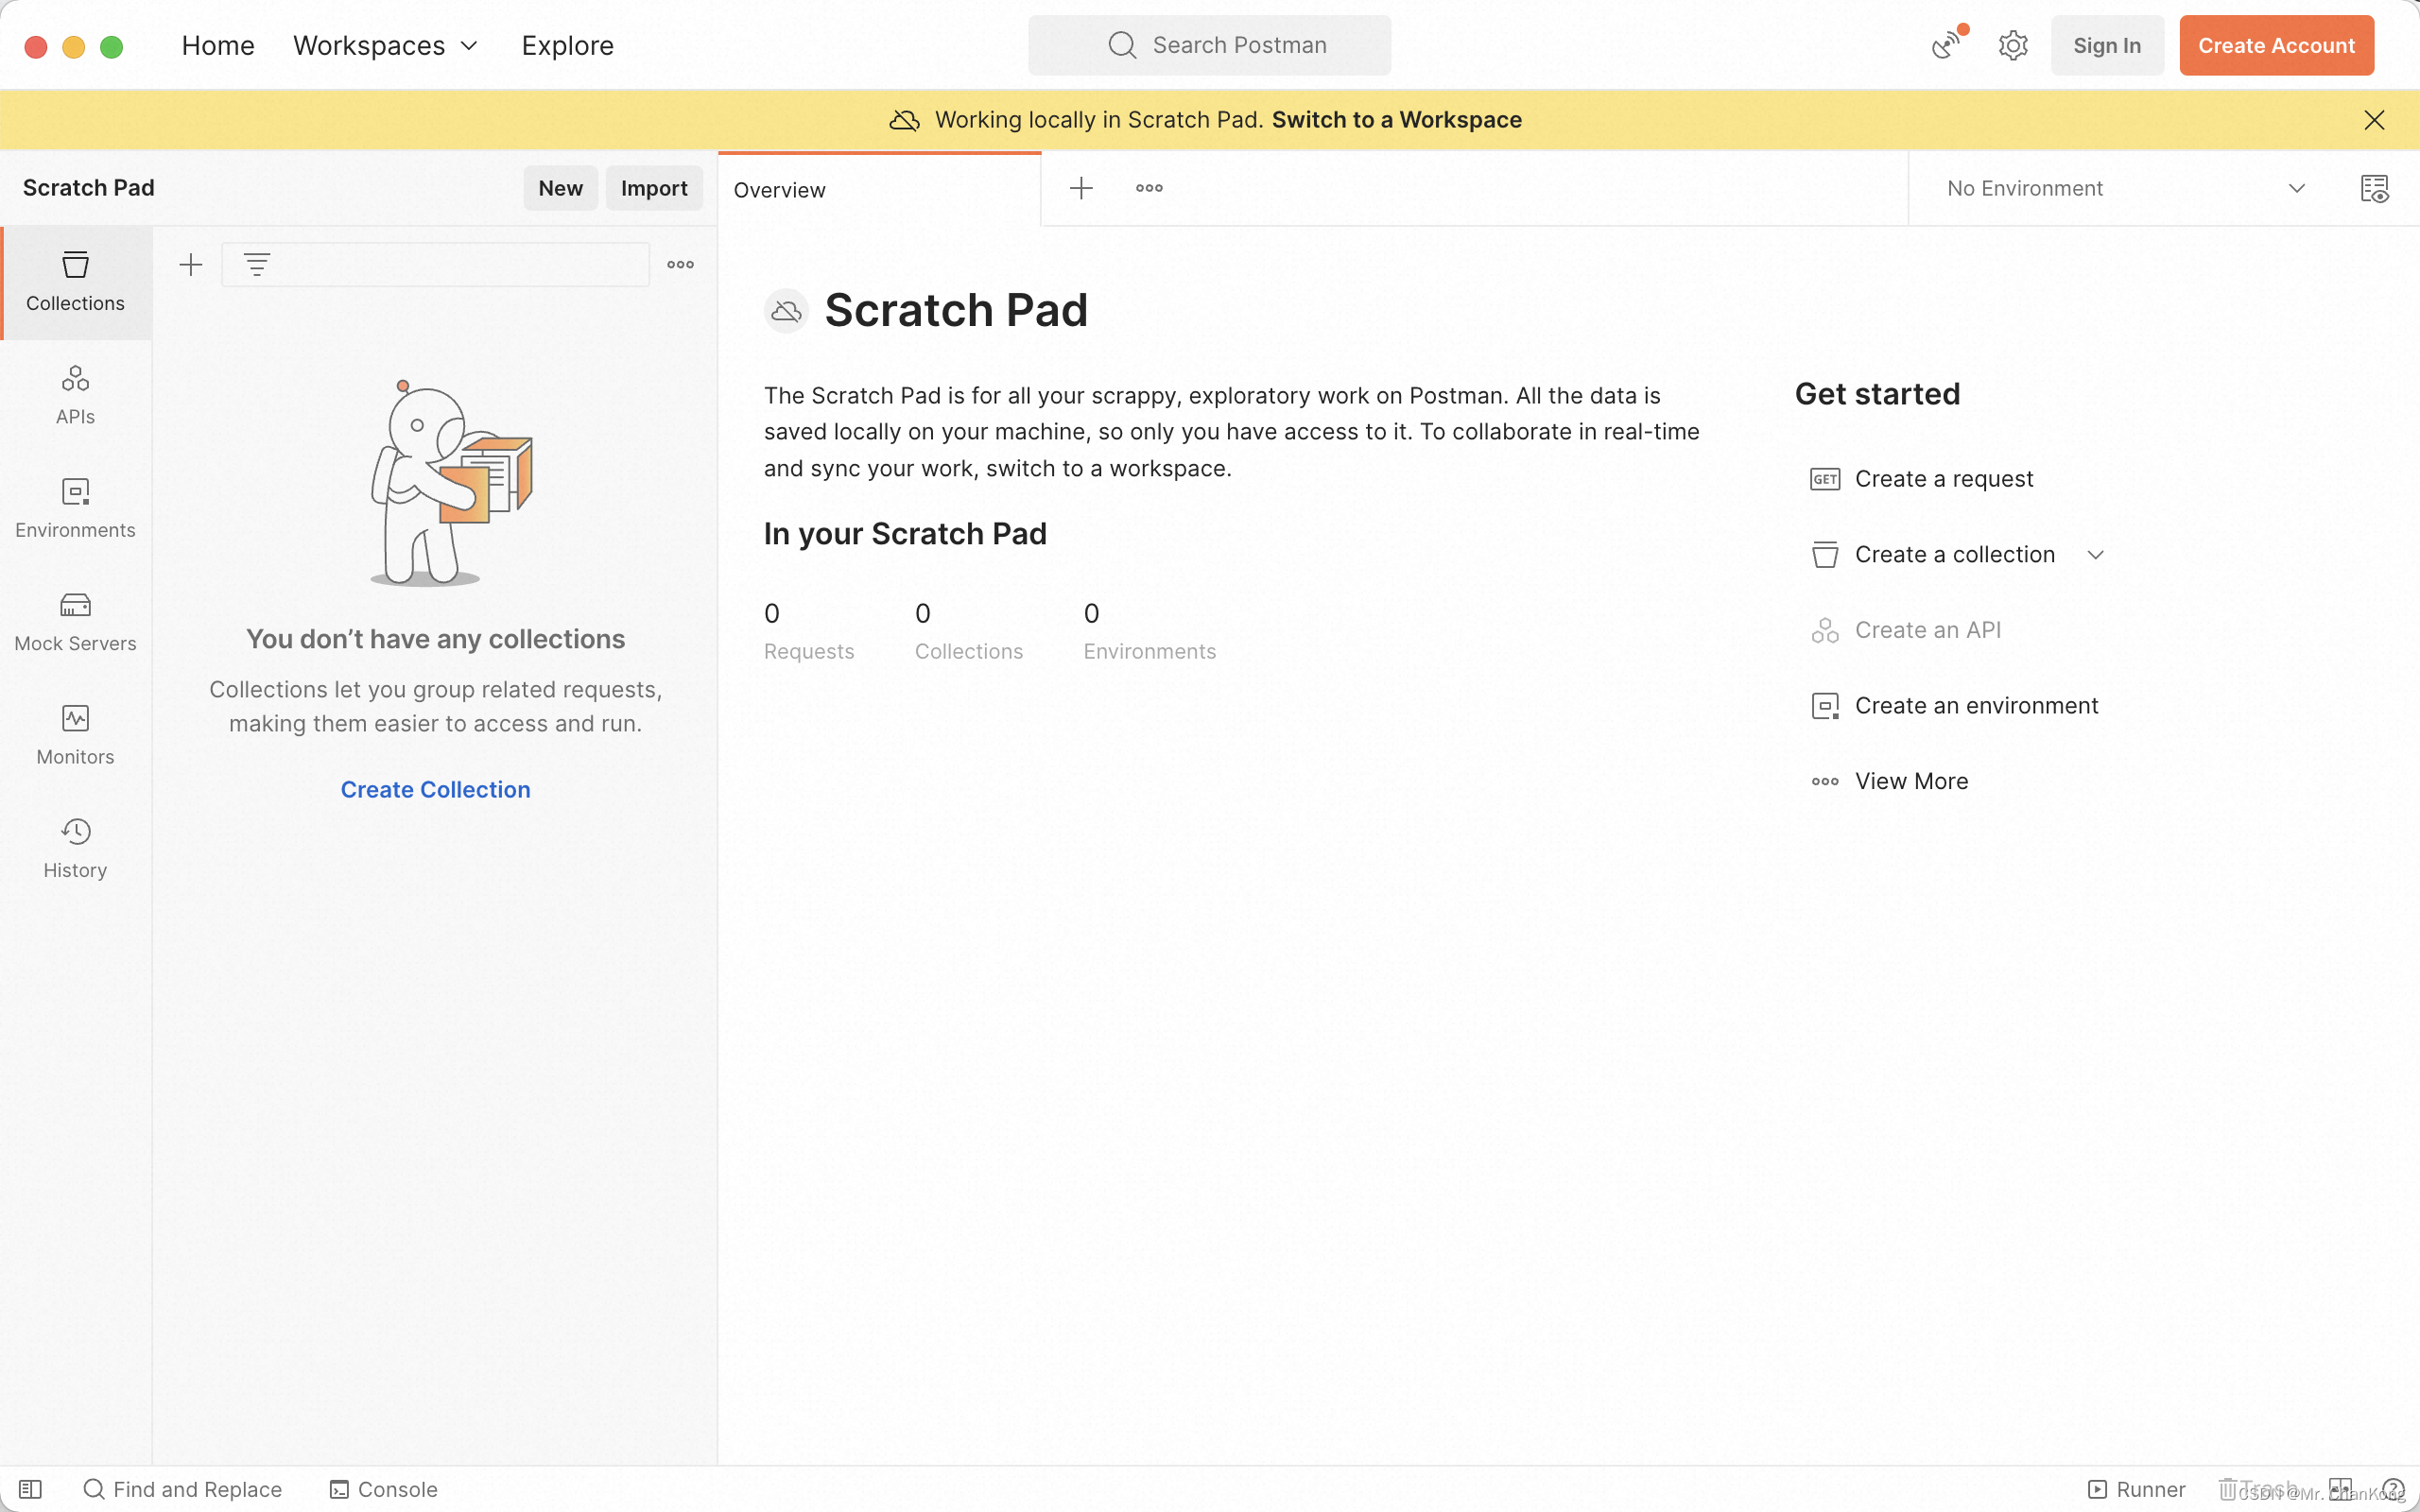
Task: Toggle the two-pane view icon
Action: click(2340, 1489)
